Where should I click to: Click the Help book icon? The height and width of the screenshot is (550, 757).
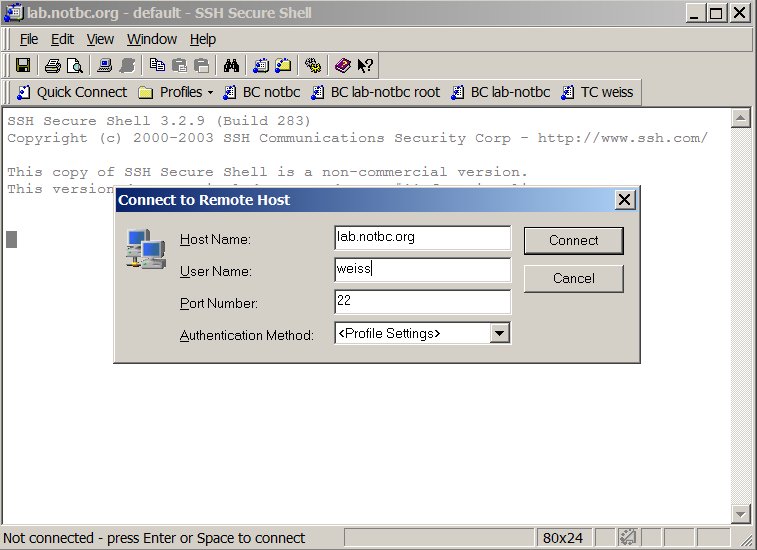343,66
